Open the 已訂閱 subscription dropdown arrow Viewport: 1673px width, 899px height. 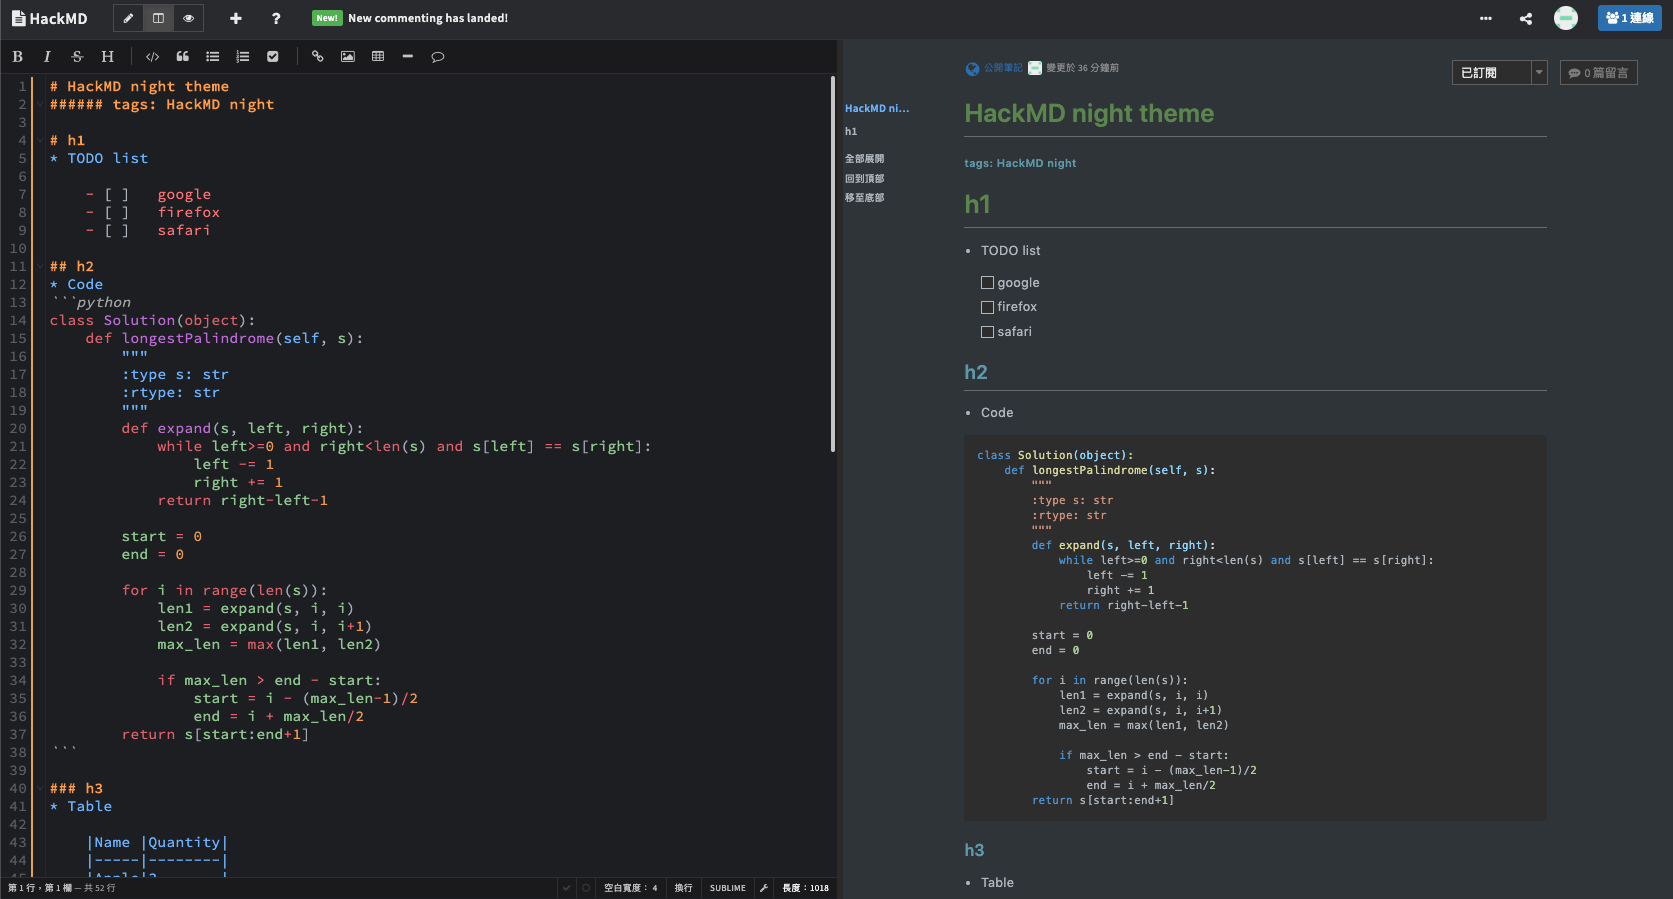(1539, 73)
